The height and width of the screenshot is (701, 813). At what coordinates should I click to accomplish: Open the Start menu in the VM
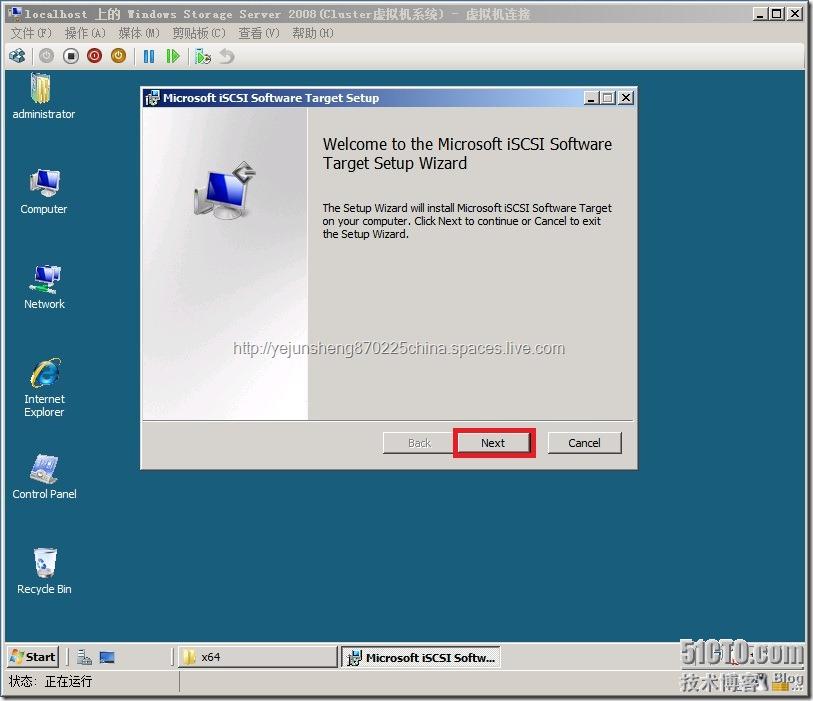(x=33, y=657)
